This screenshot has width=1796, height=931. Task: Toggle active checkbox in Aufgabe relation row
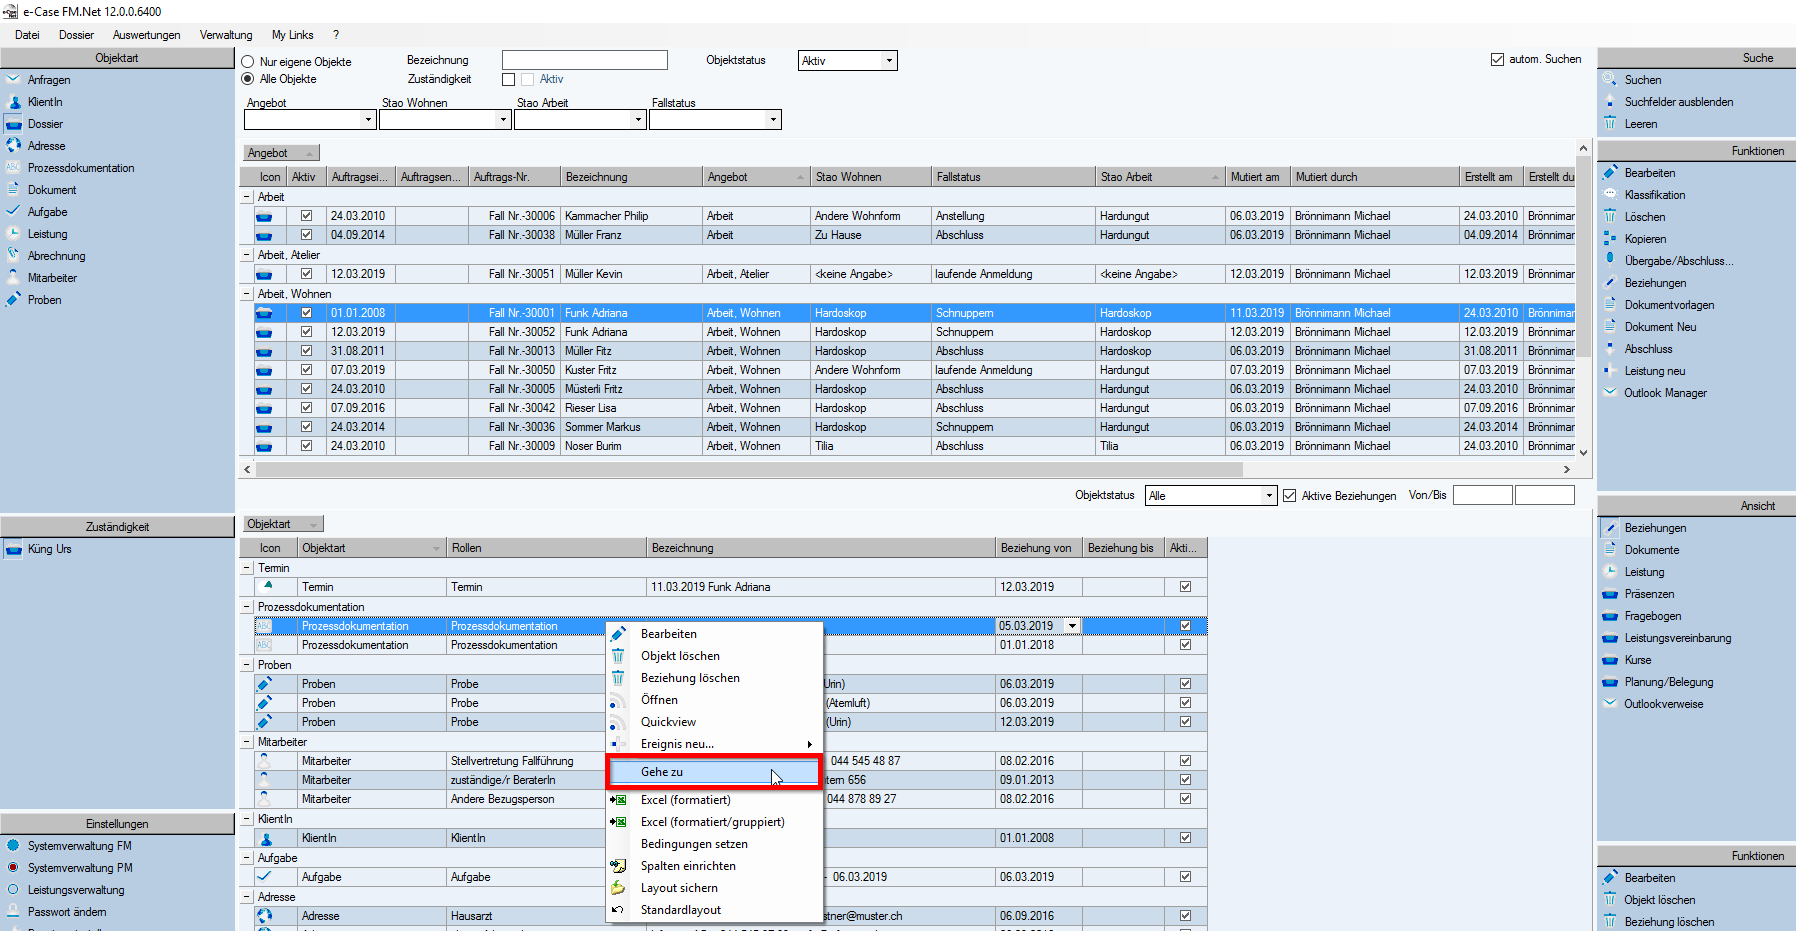tap(1185, 877)
